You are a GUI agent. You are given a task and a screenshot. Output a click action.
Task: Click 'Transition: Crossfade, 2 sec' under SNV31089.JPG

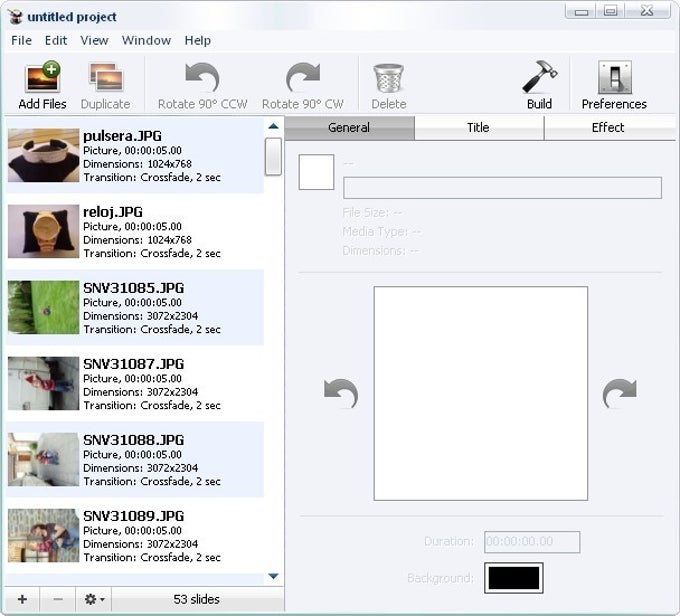click(152, 557)
